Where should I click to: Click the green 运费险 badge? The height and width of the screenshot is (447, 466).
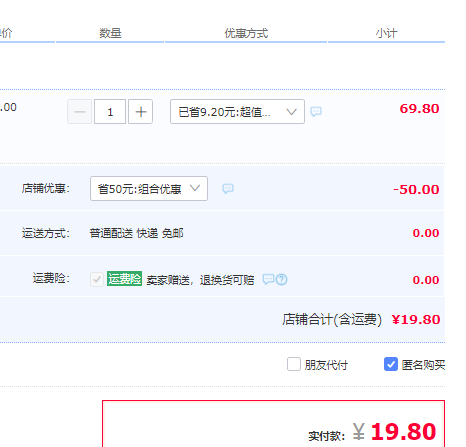click(x=124, y=279)
